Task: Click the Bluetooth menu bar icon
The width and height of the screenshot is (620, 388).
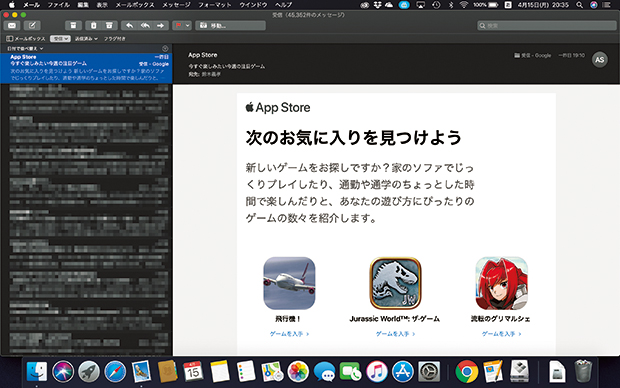Action: click(x=451, y=5)
